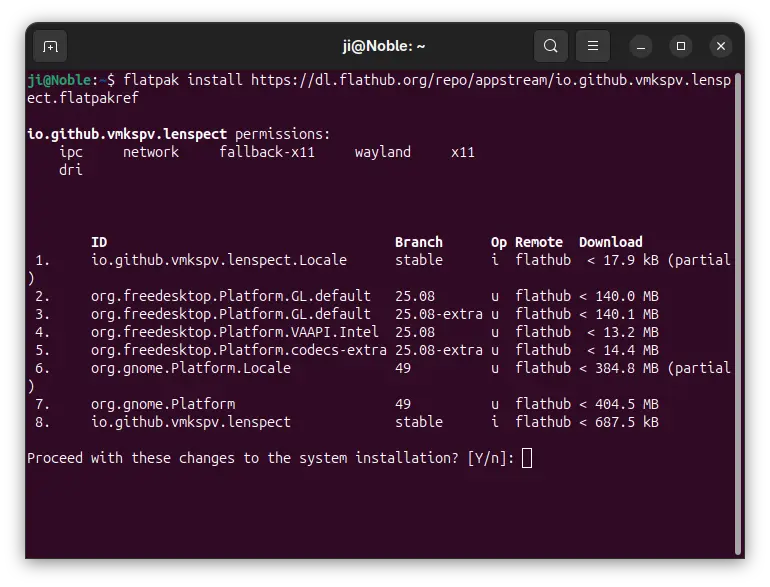The height and width of the screenshot is (587, 770).
Task: Click the fallback-x11 permission text
Action: 266,152
